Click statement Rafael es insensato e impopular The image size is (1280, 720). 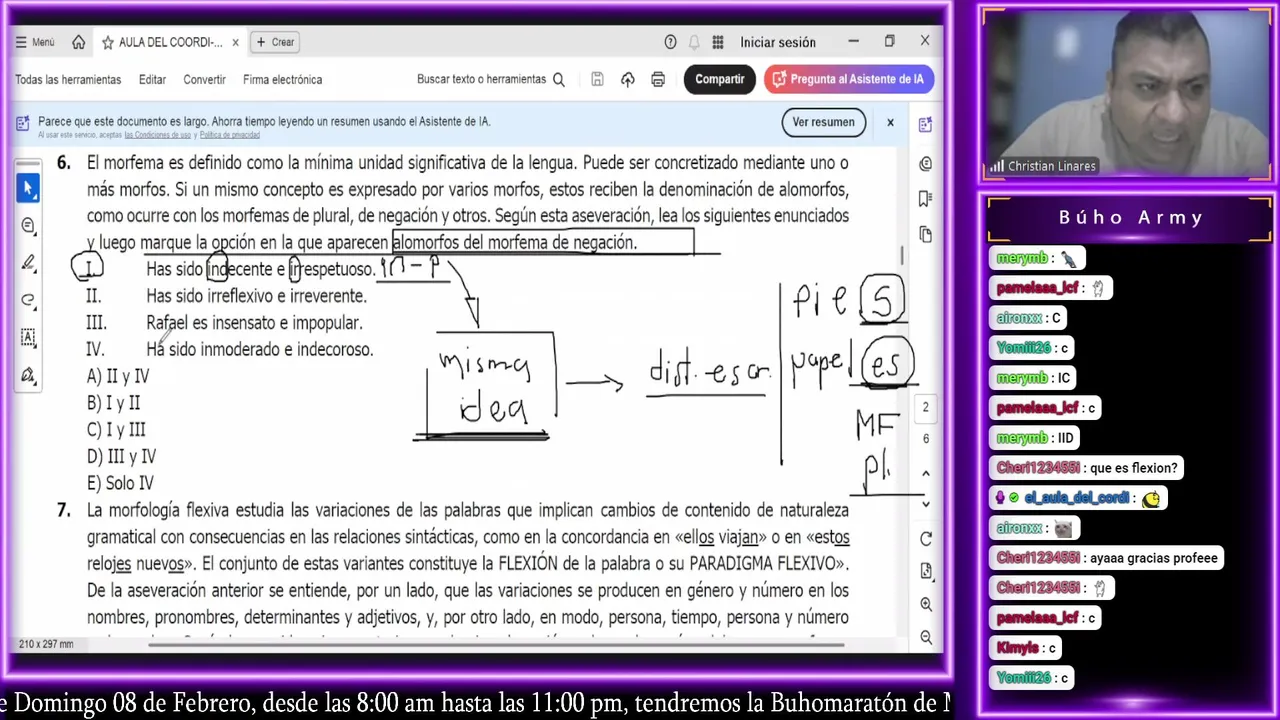(x=254, y=323)
